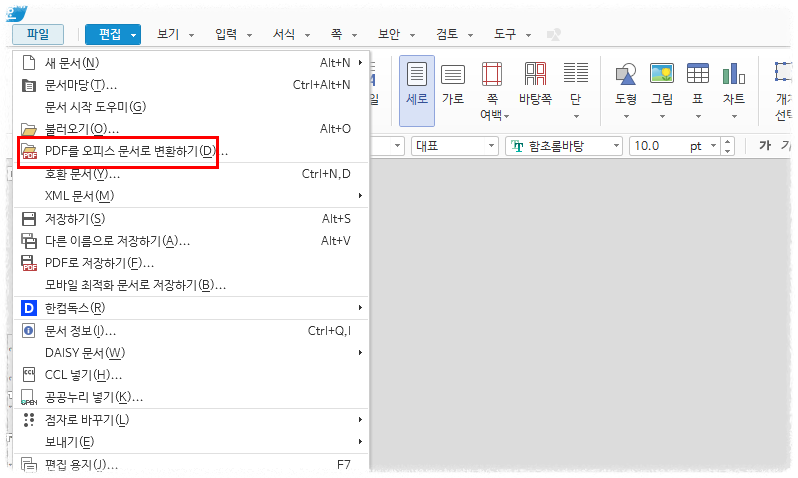
Task: Insert a picture with 그림 icon
Action: click(662, 74)
